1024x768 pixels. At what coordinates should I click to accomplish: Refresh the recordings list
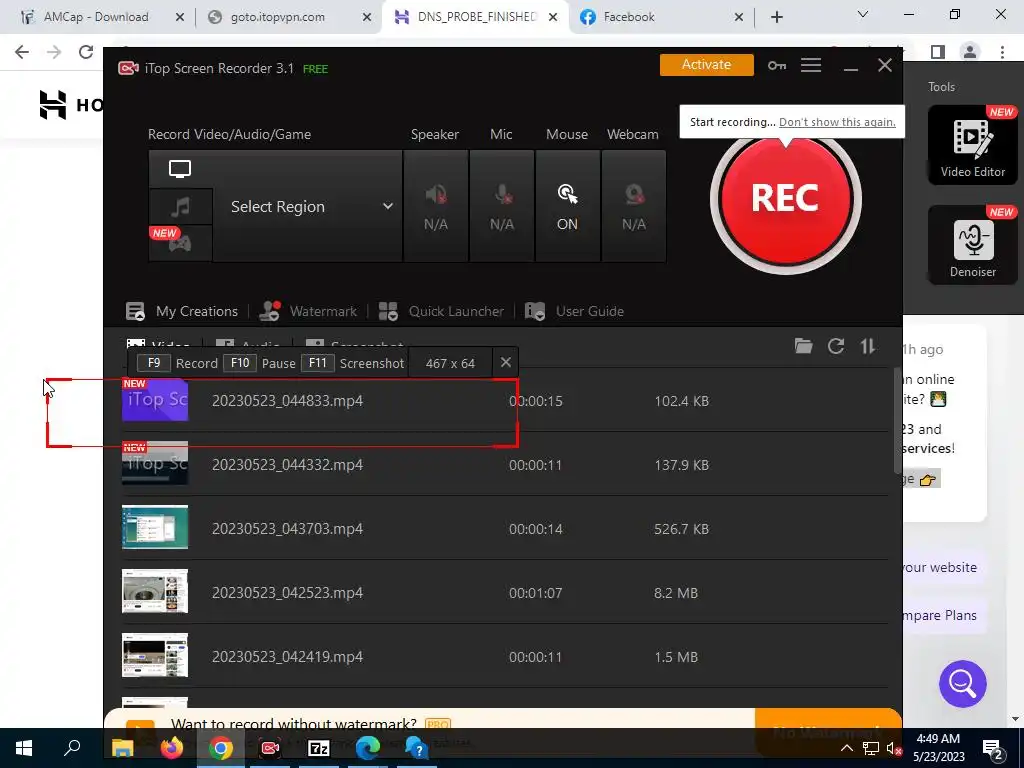point(836,346)
